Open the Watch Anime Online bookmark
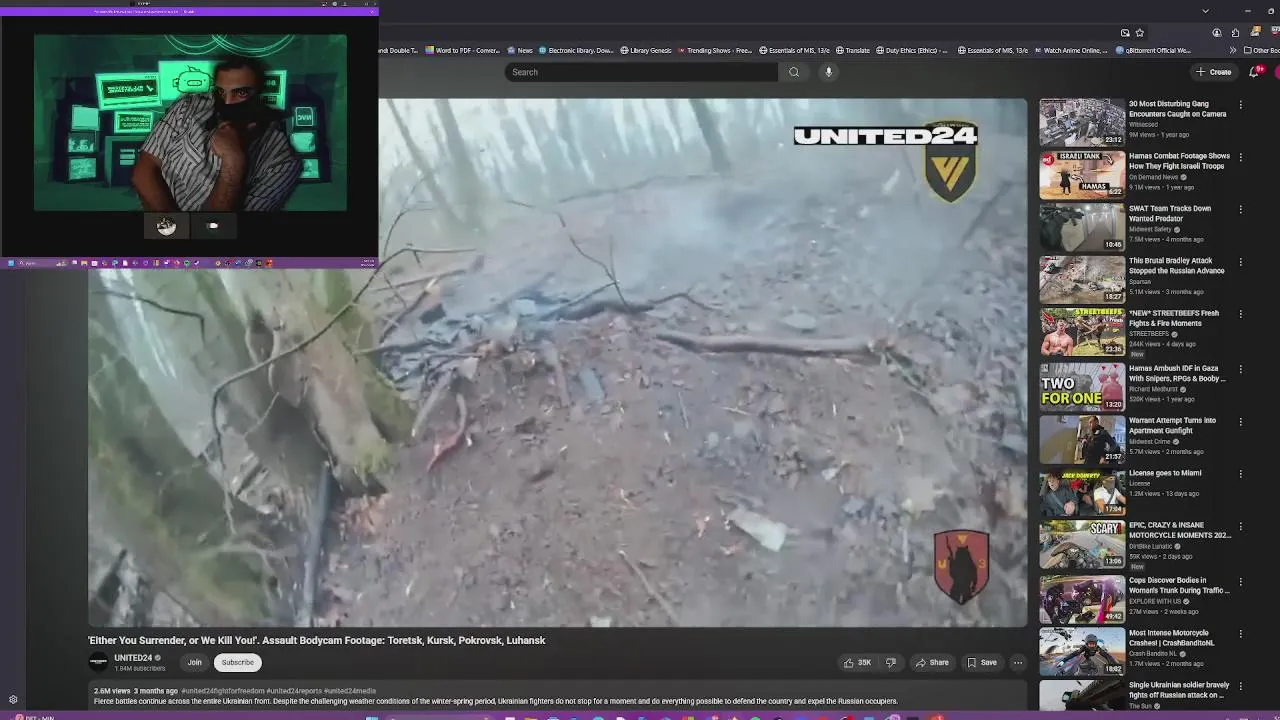This screenshot has height=720, width=1280. (1072, 50)
